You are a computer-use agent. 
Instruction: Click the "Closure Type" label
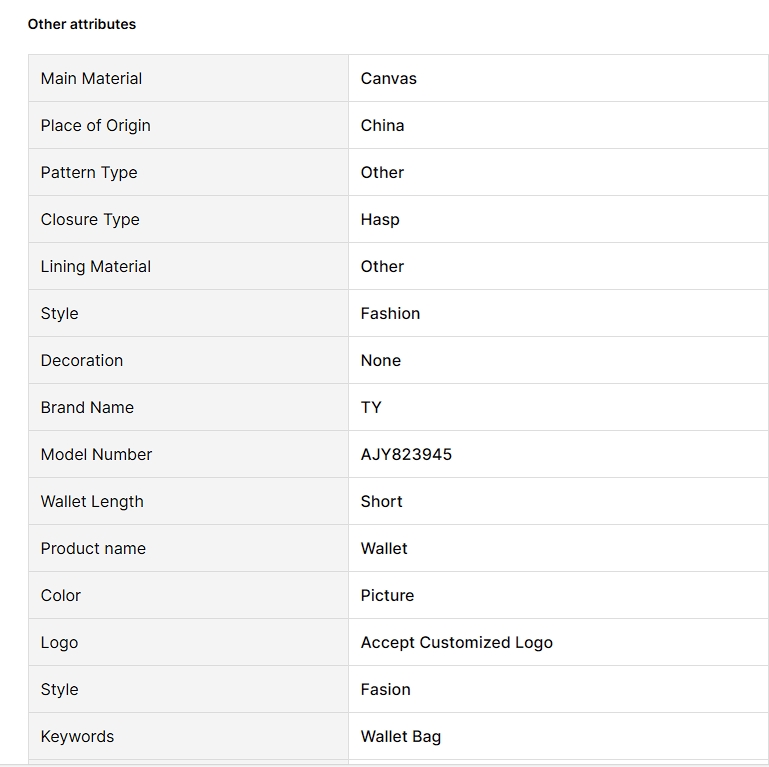coord(90,219)
